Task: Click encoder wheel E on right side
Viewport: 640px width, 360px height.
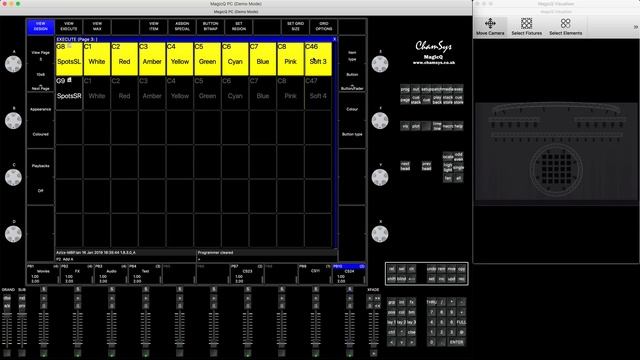Action: coord(380,64)
